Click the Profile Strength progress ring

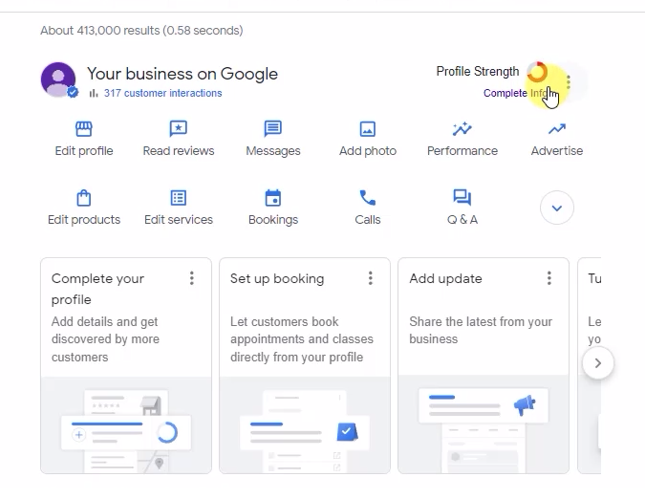[x=537, y=72]
